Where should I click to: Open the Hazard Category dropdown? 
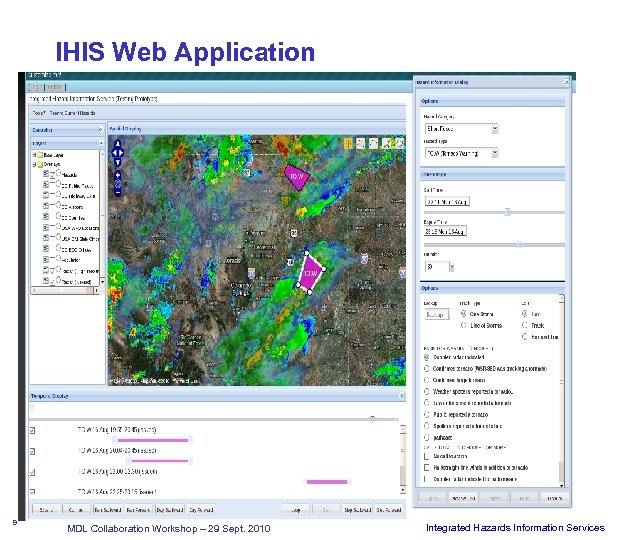(x=495, y=129)
